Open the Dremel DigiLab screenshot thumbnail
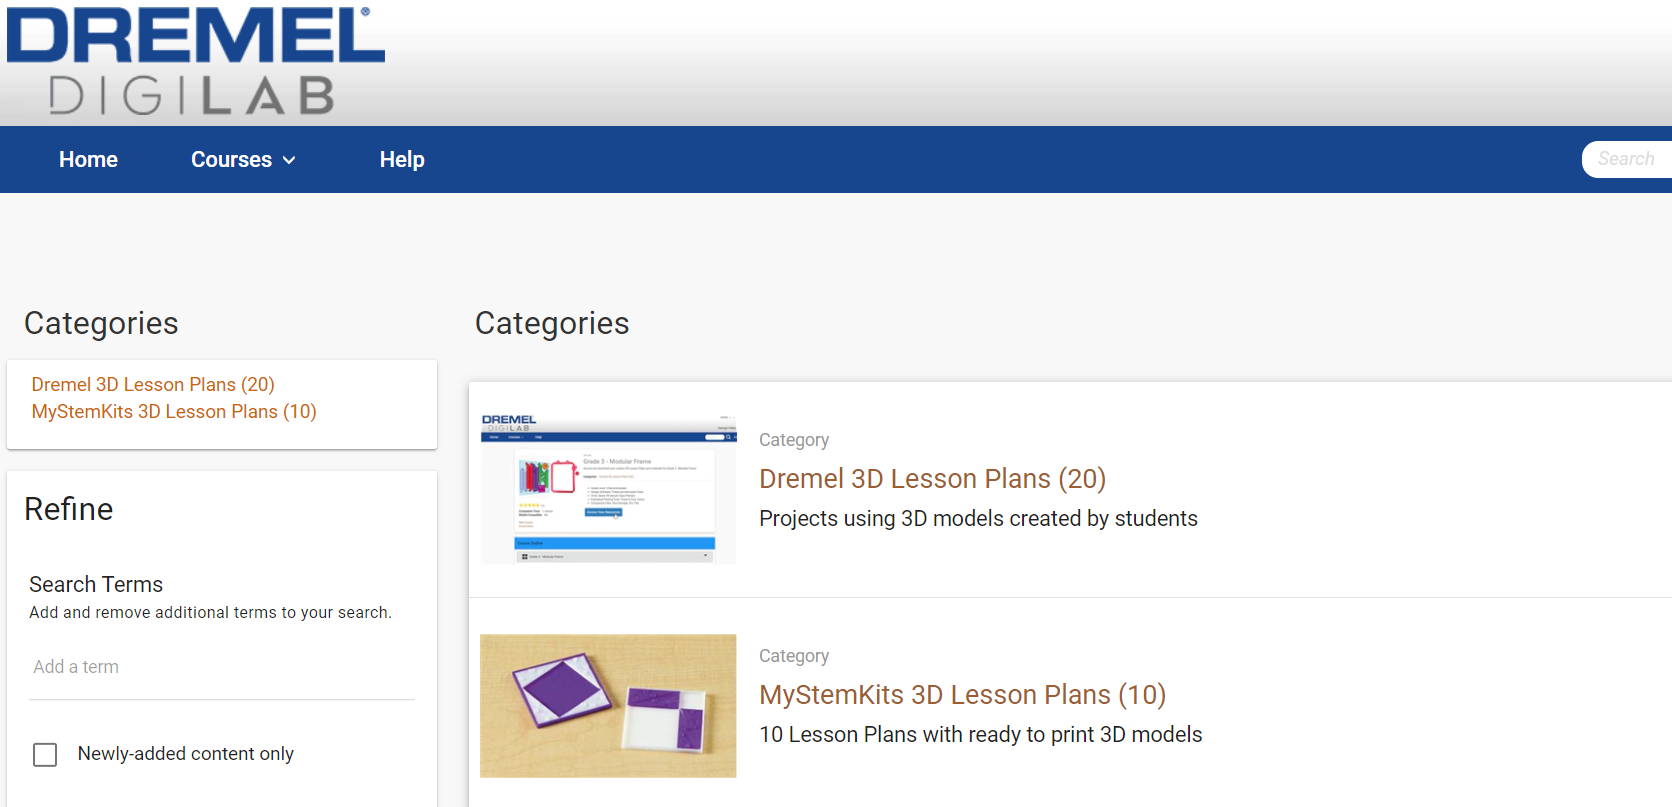Screen dimensions: 1672x807 coord(608,488)
